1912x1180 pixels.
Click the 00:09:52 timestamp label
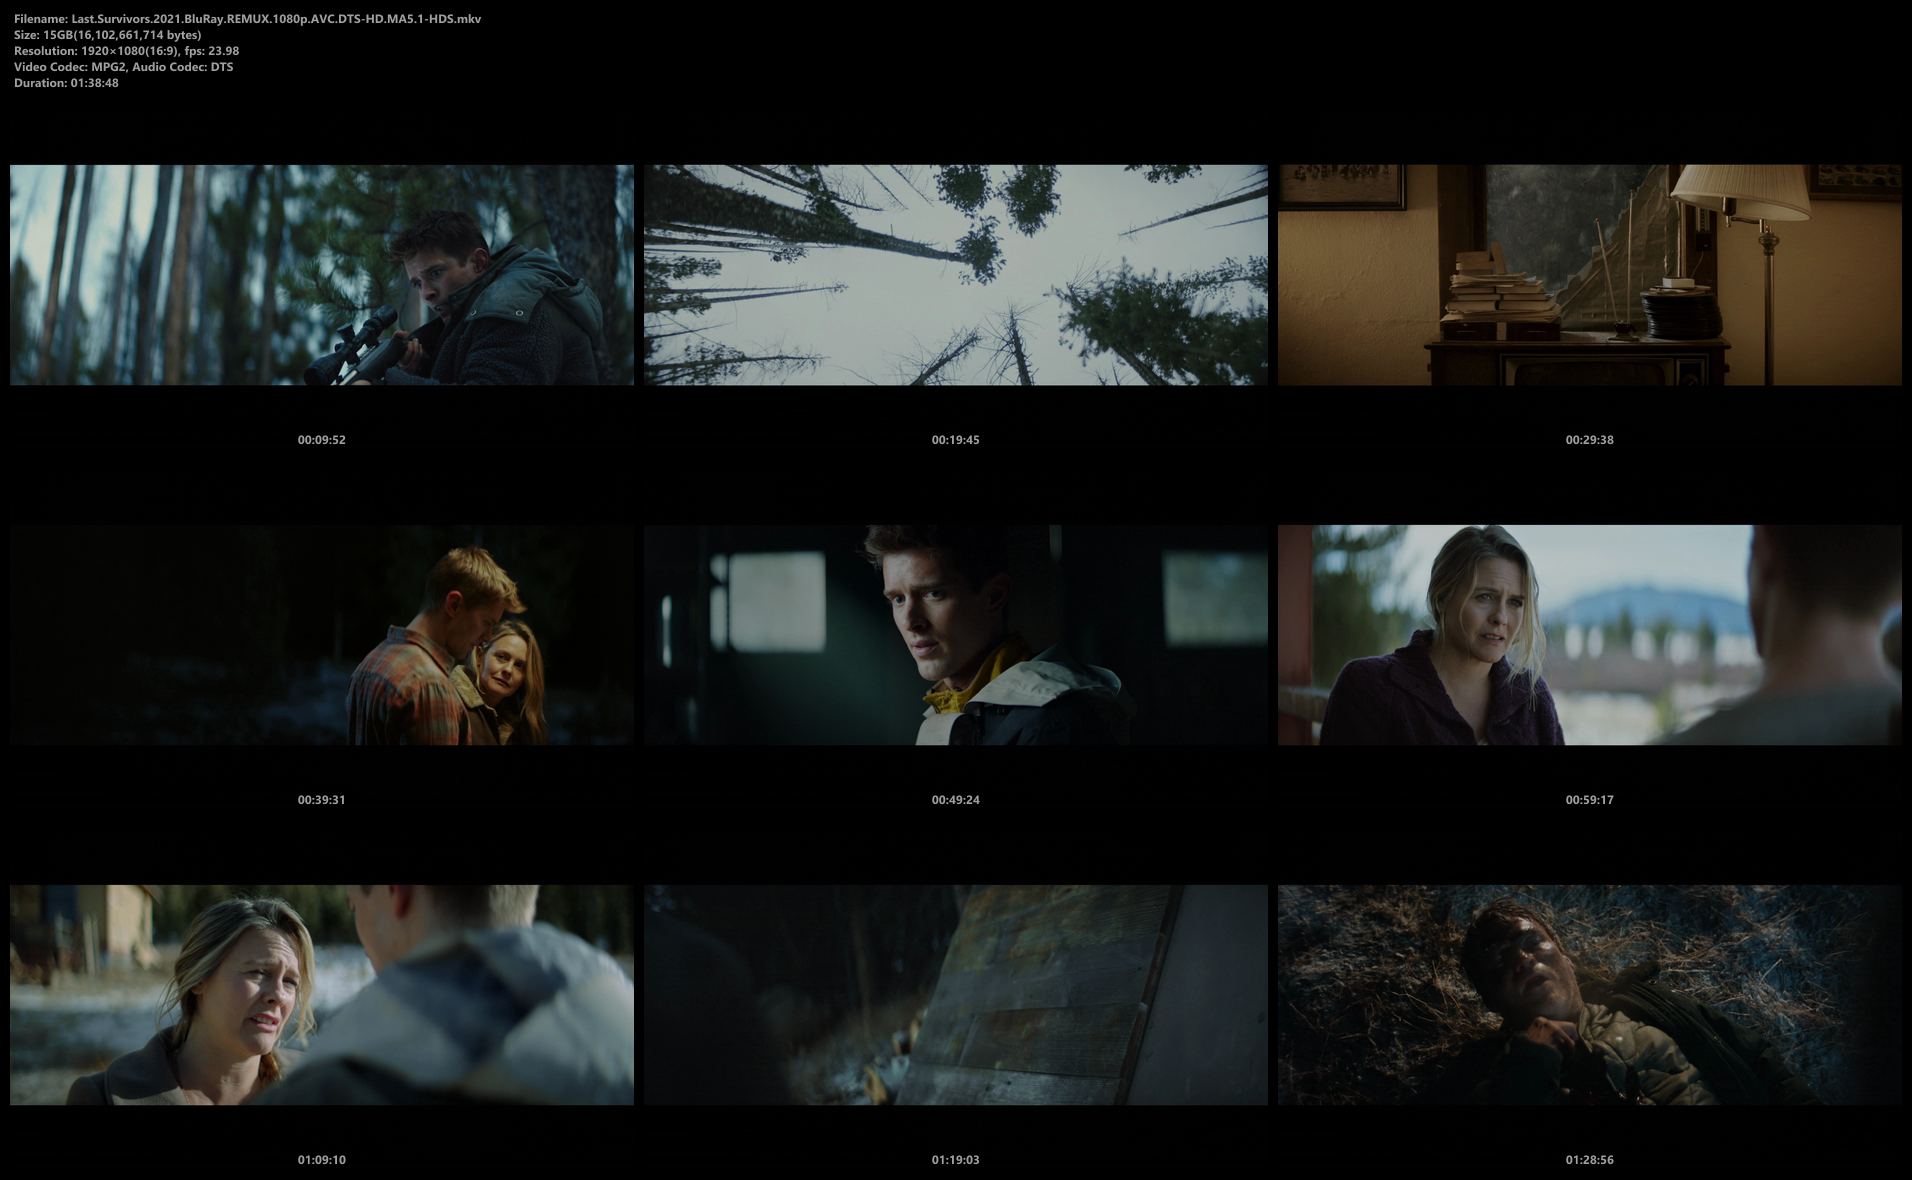(321, 440)
